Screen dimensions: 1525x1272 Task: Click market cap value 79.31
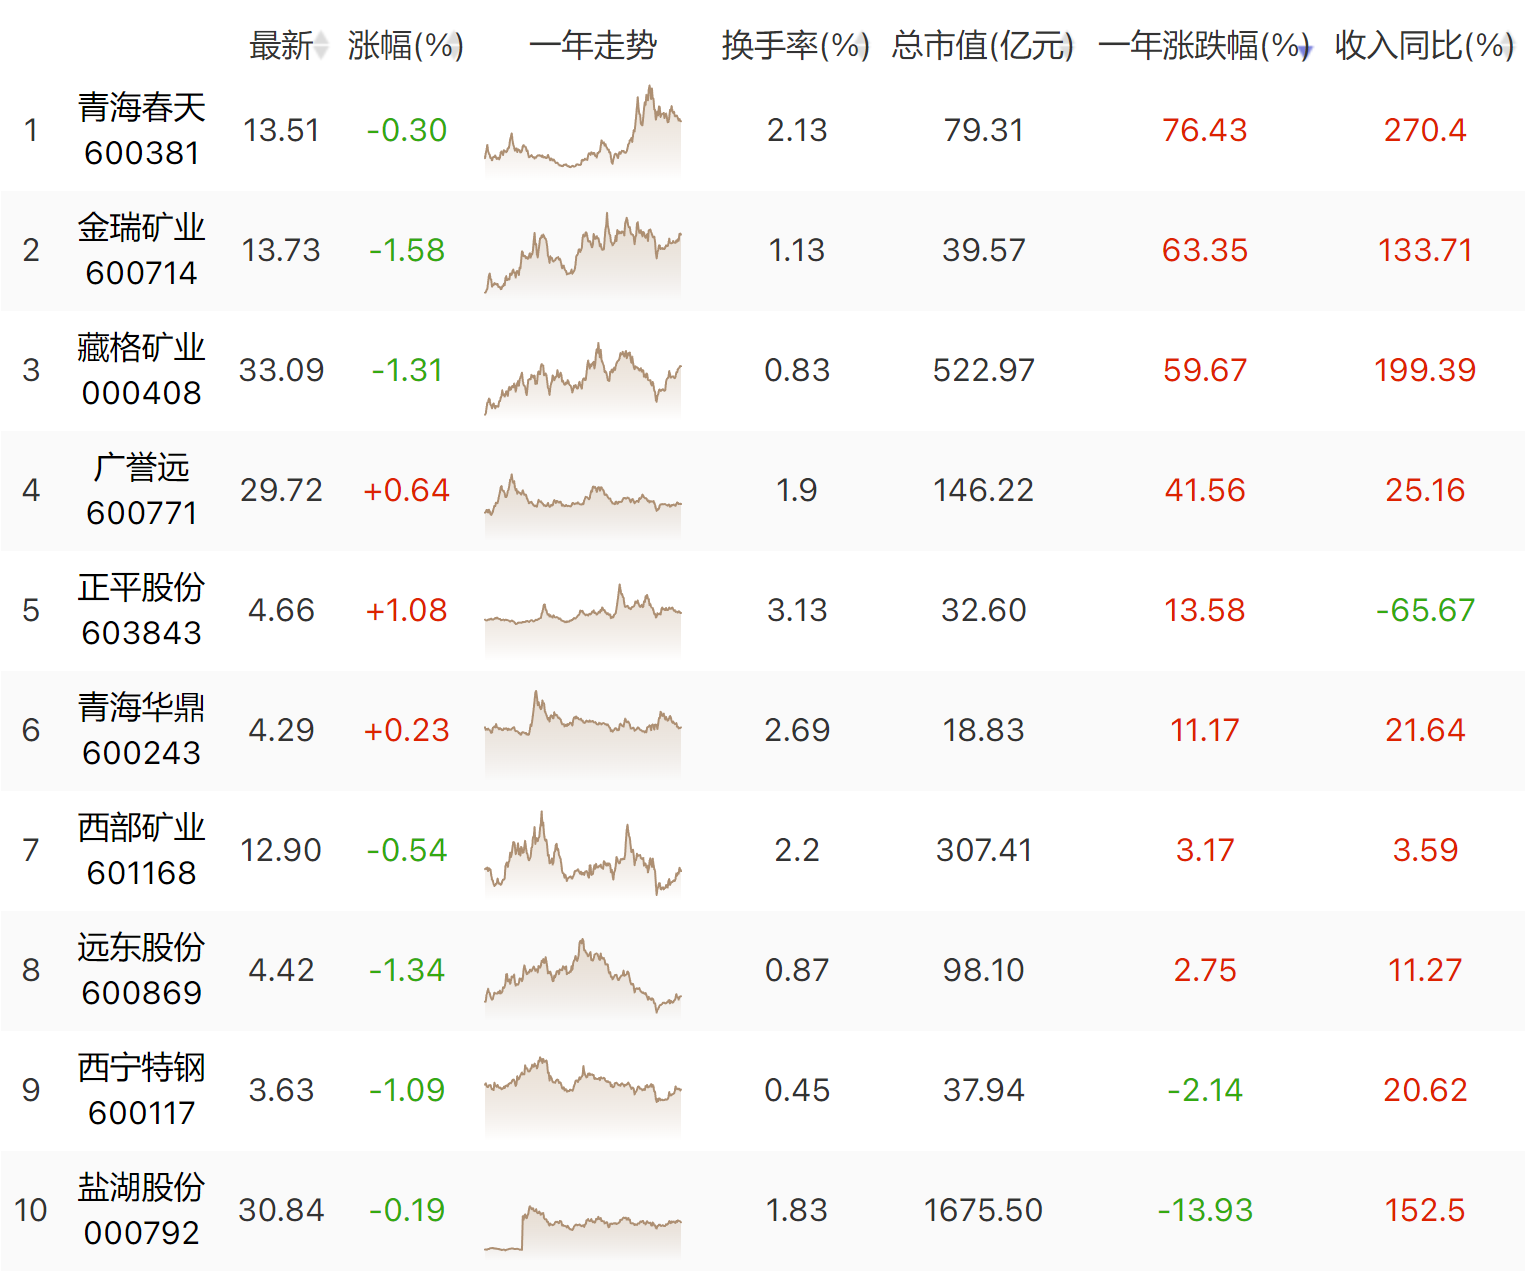984,130
